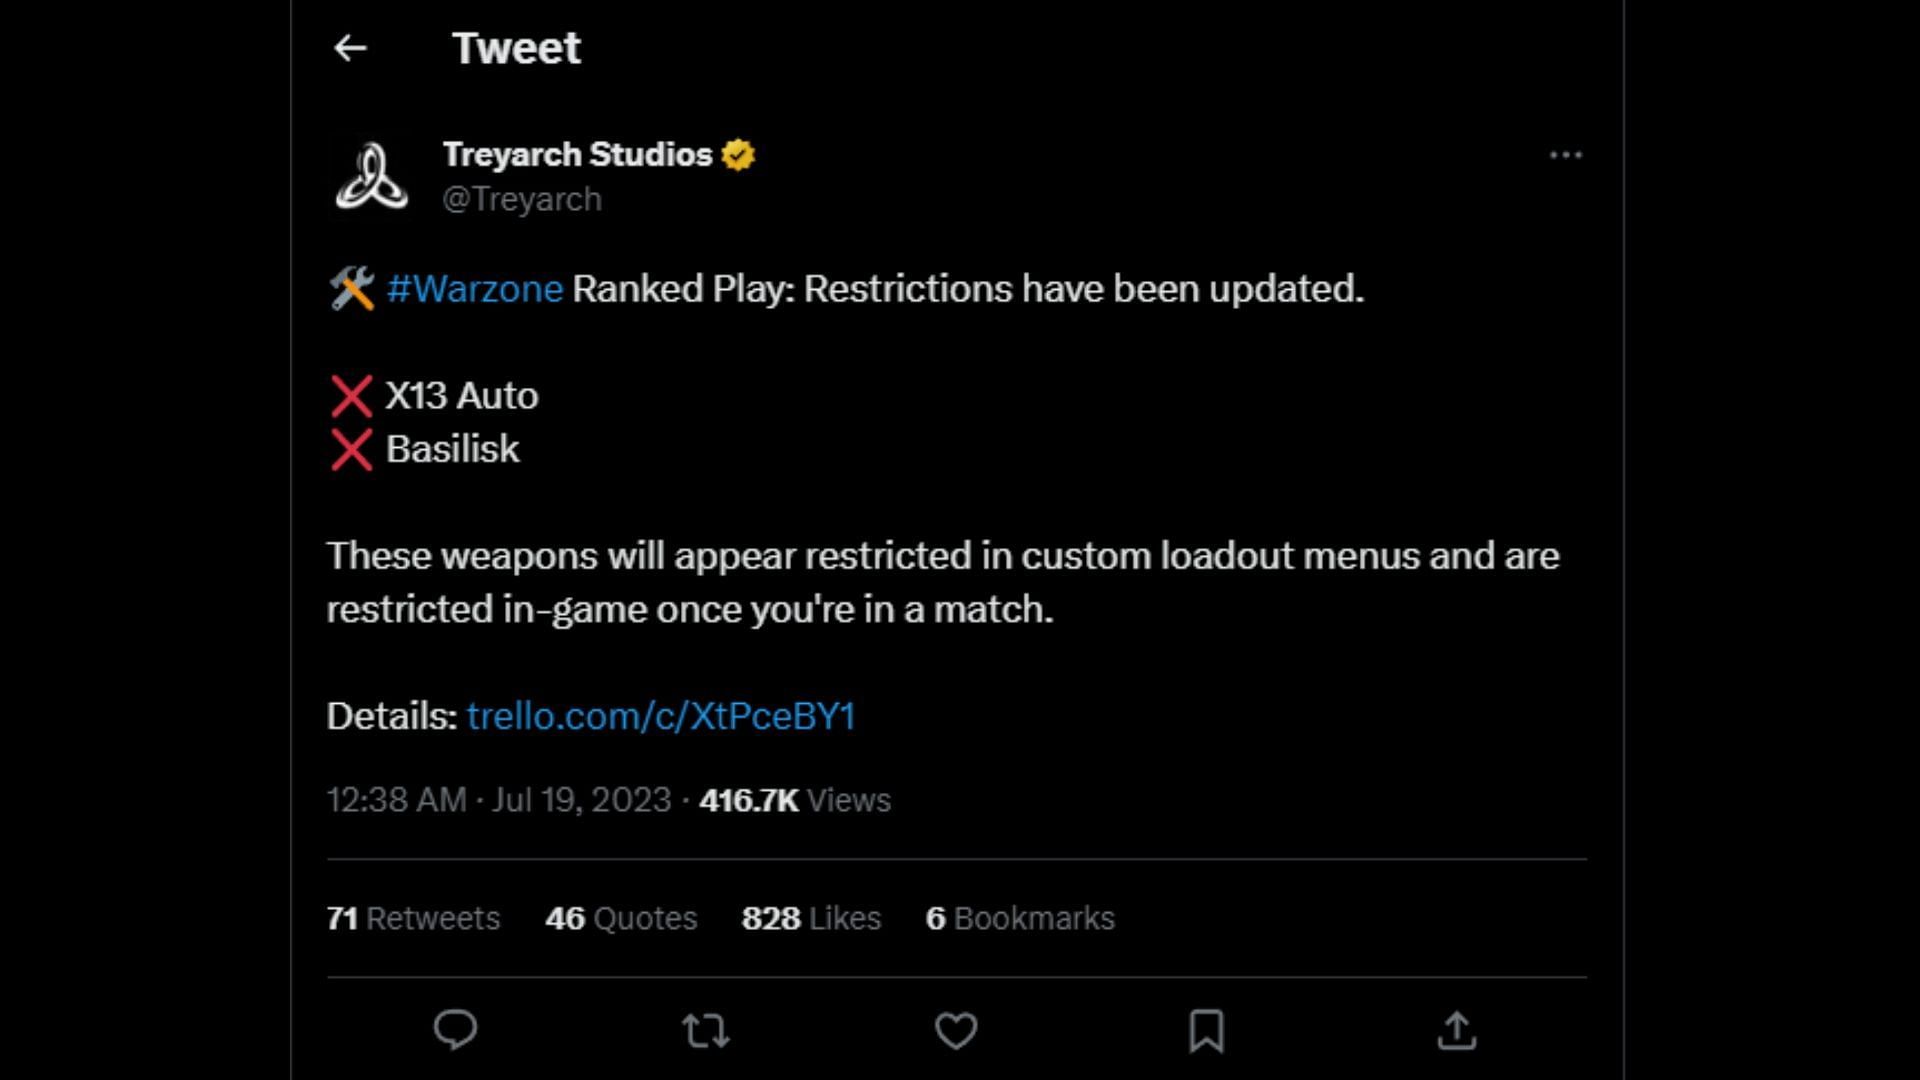
Task: Click the @Treyarch handle
Action: point(522,199)
